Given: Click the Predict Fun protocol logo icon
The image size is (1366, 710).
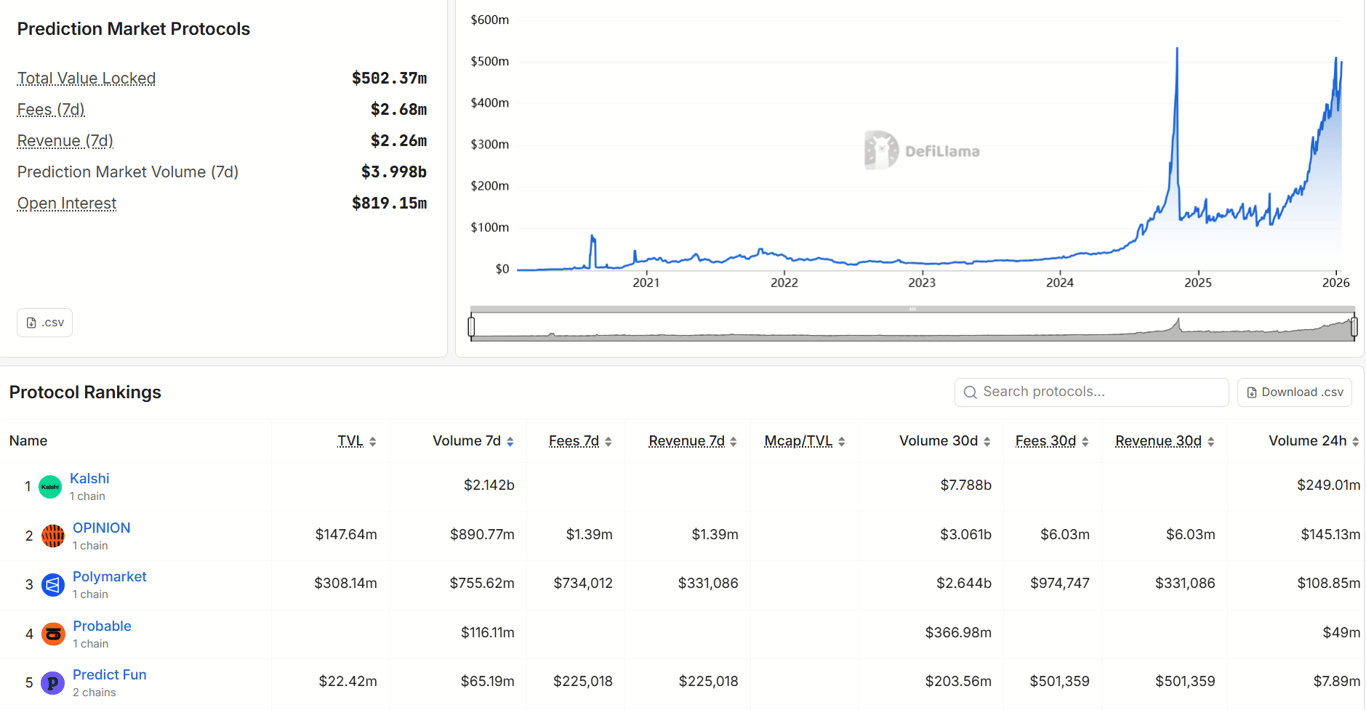Looking at the screenshot, I should pyautogui.click(x=53, y=682).
